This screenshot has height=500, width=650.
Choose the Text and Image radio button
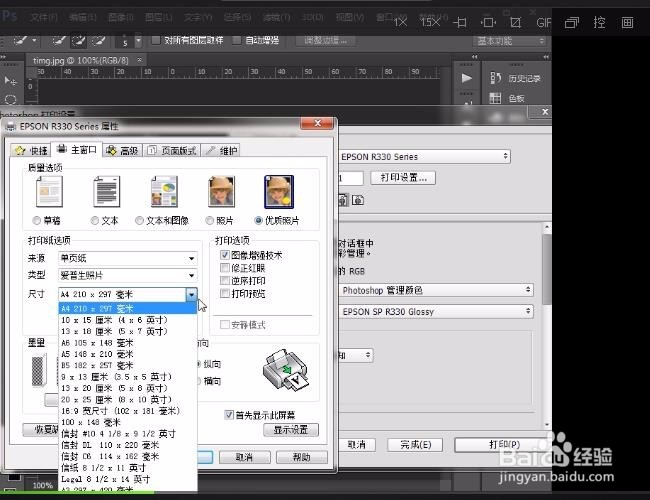pos(139,221)
